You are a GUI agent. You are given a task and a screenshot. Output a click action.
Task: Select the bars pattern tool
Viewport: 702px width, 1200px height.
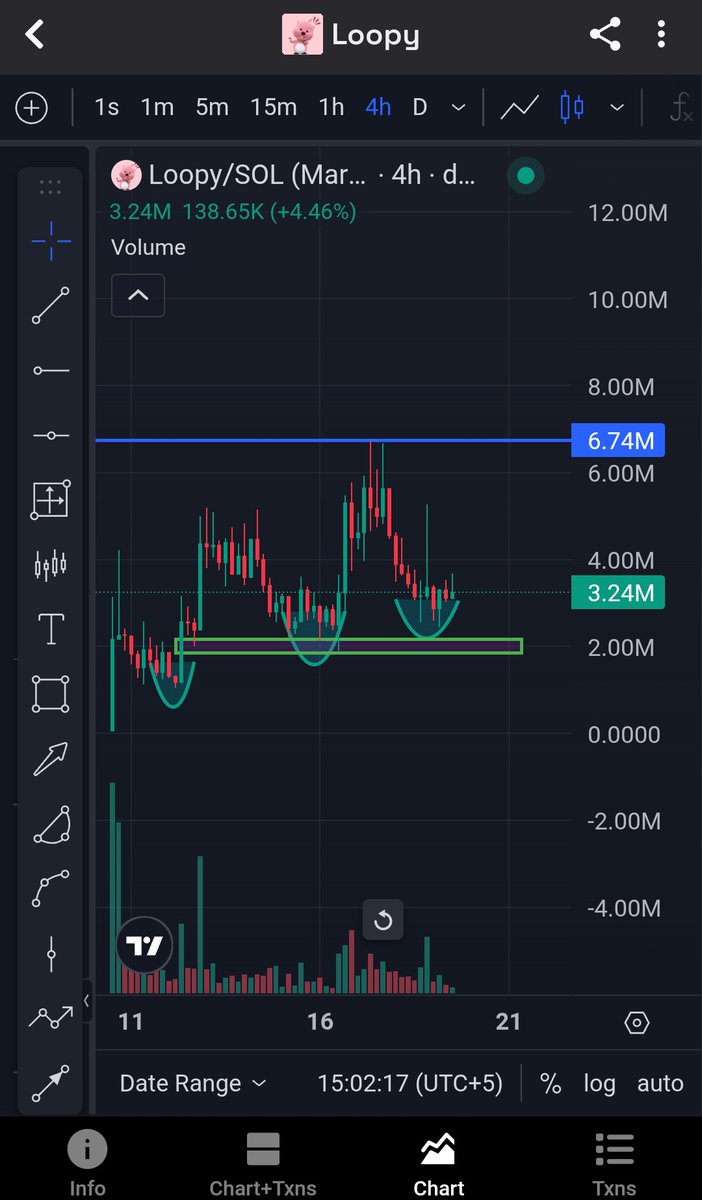tap(50, 566)
